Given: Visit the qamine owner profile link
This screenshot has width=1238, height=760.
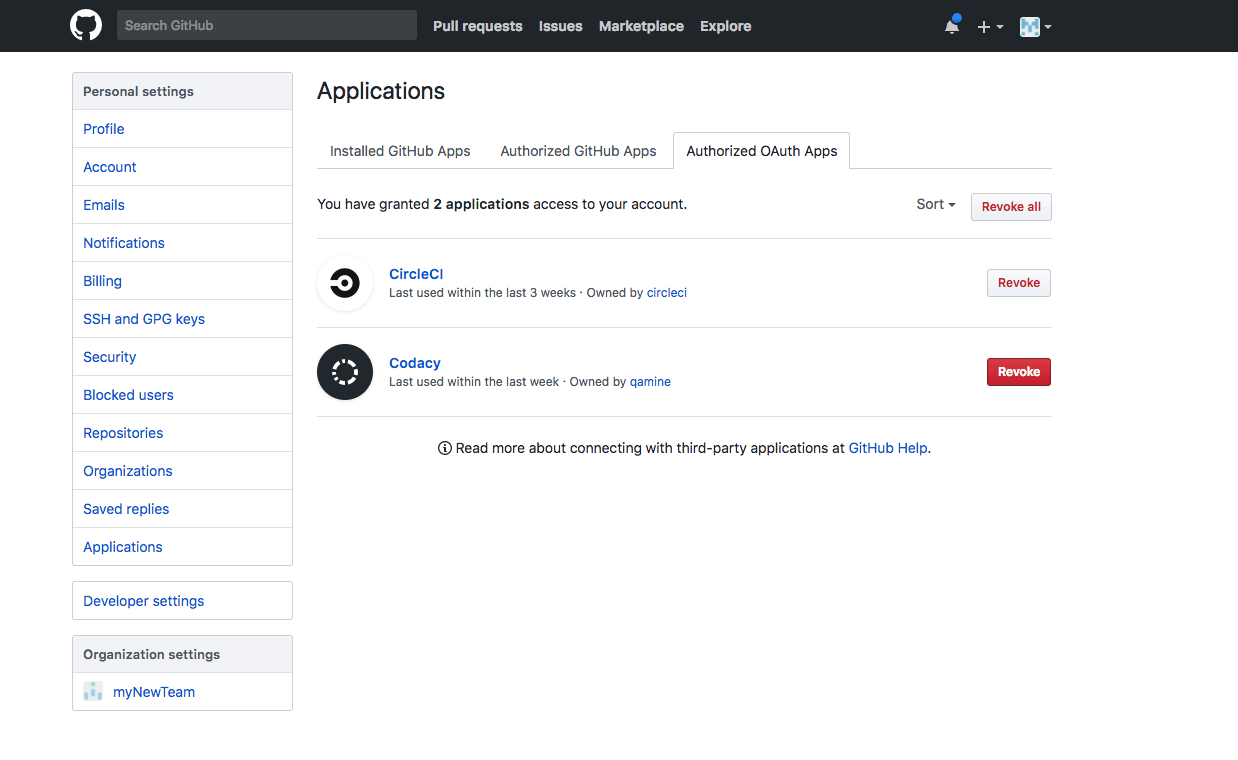Looking at the screenshot, I should click(650, 382).
